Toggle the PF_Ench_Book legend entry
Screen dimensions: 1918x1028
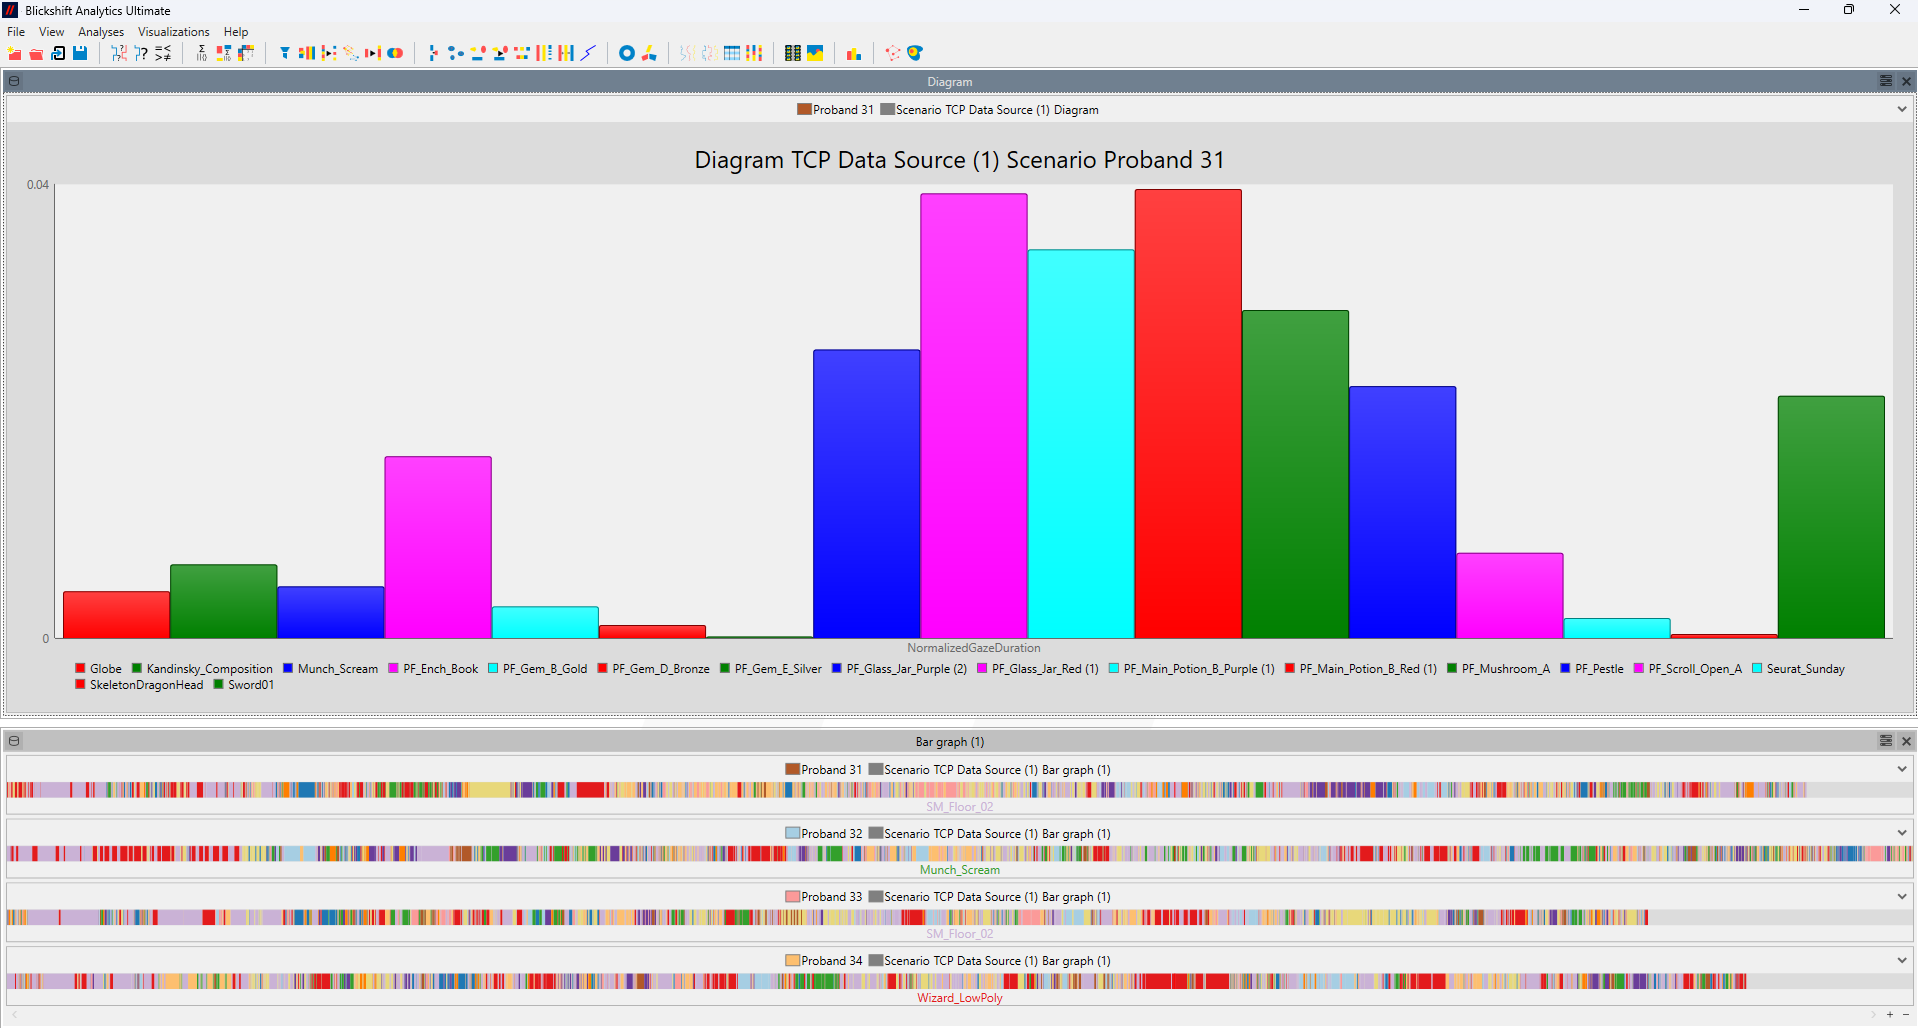[x=440, y=669]
